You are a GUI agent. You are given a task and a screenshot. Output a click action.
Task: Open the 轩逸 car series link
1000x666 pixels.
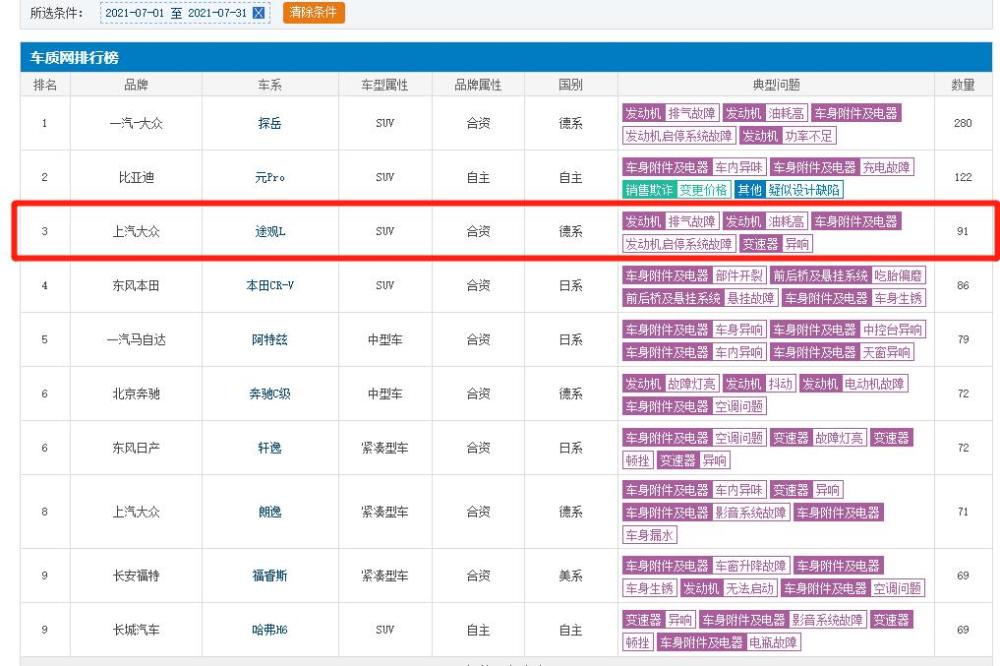coord(270,448)
